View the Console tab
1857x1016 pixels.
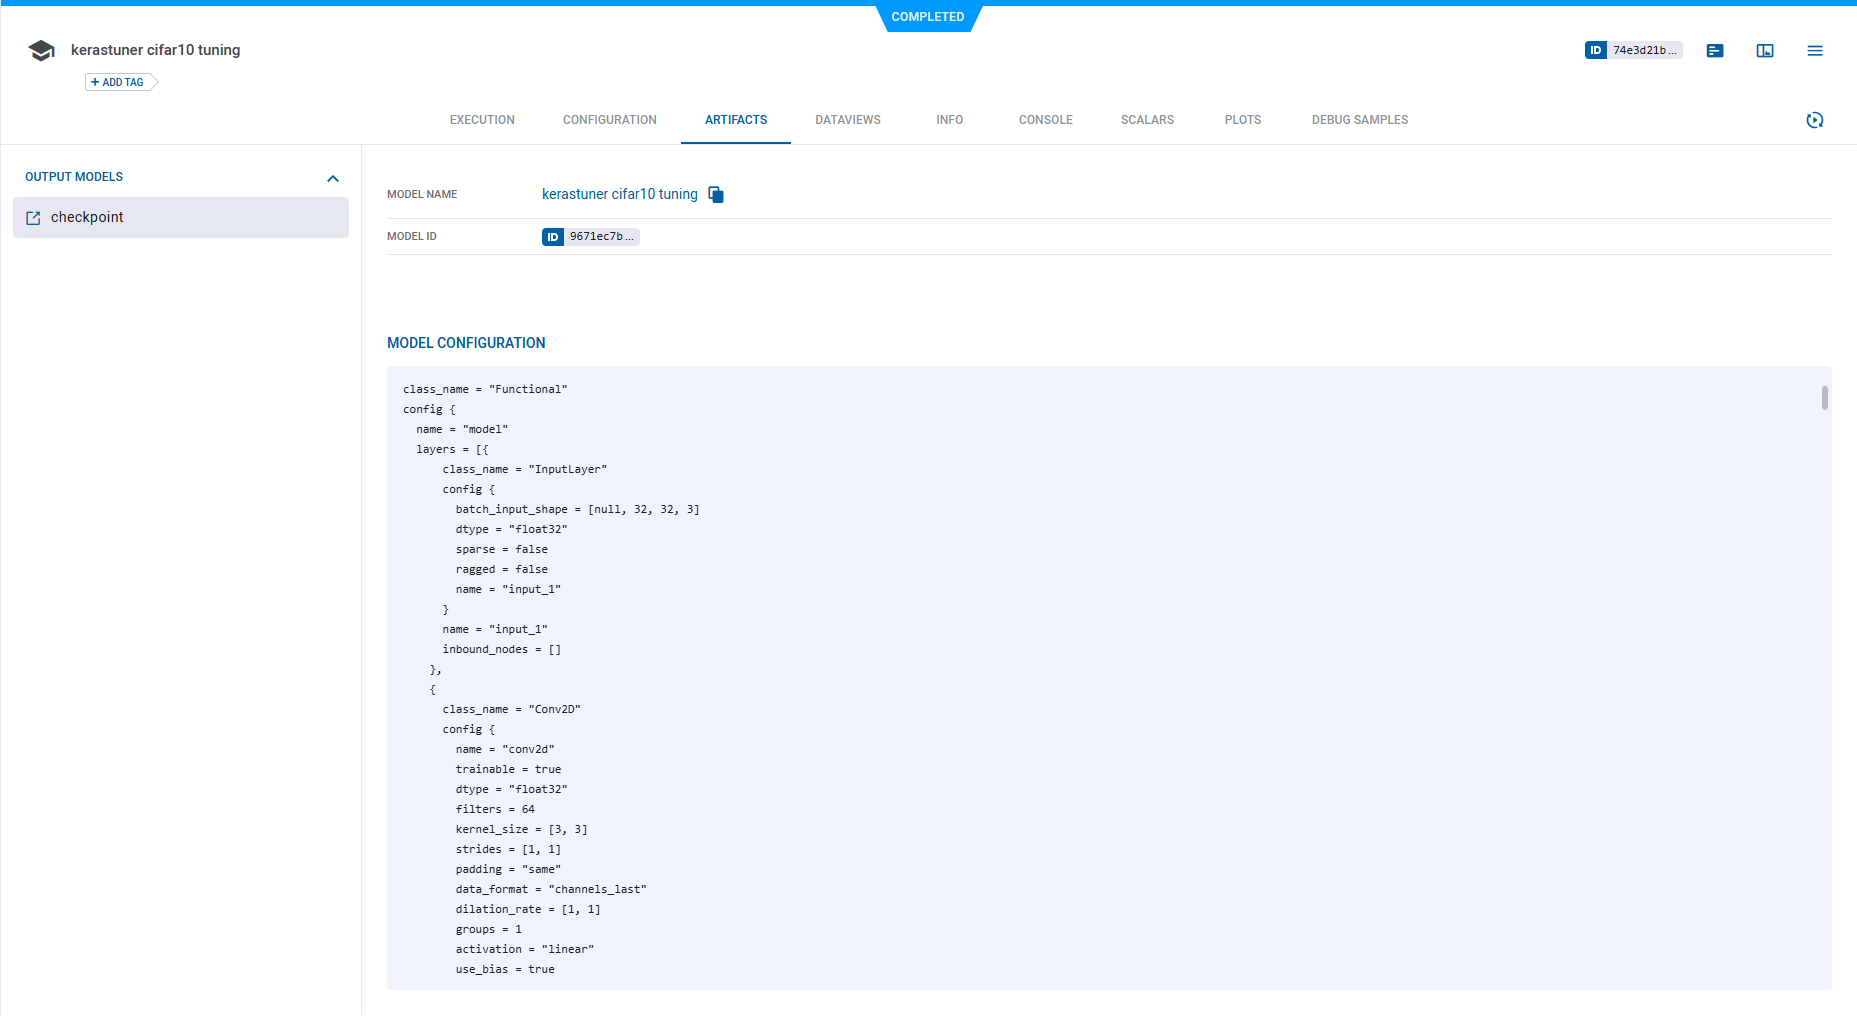pos(1045,120)
